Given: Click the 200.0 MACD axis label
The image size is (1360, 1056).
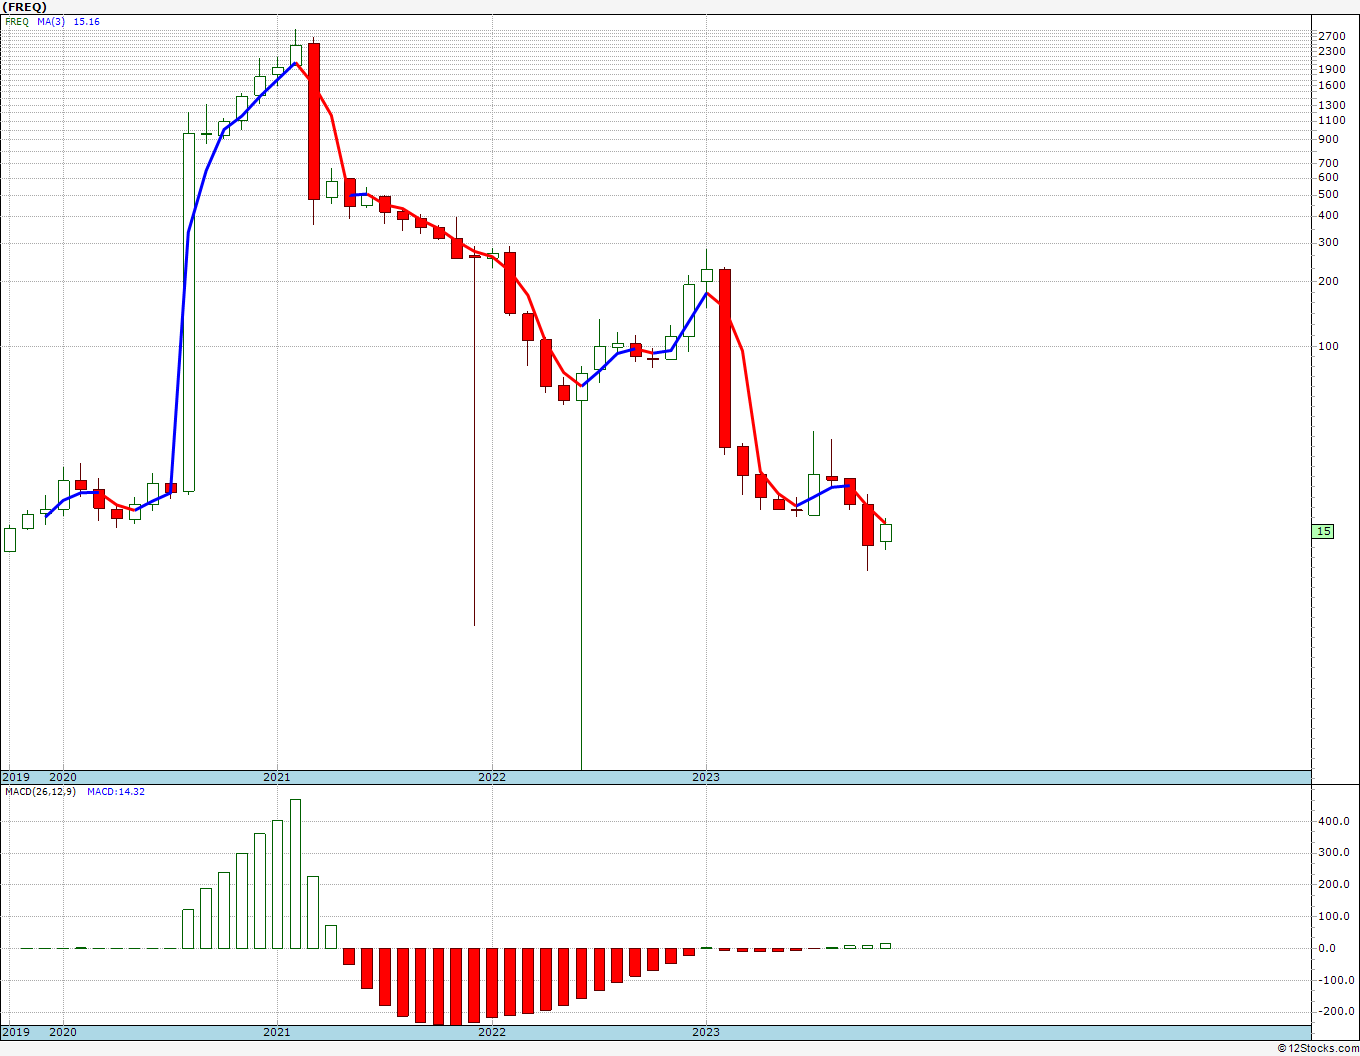Looking at the screenshot, I should point(1333,885).
